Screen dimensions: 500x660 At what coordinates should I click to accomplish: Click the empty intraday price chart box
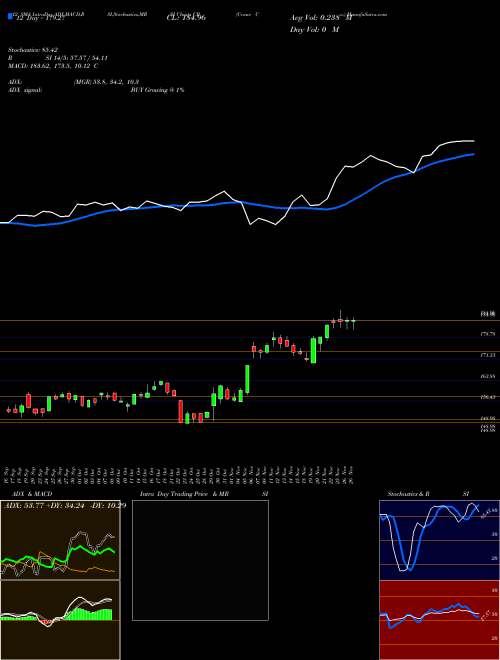[x=200, y=560]
